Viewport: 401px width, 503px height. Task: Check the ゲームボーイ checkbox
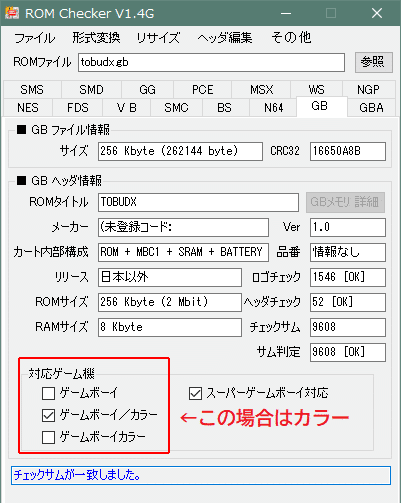(x=49, y=393)
